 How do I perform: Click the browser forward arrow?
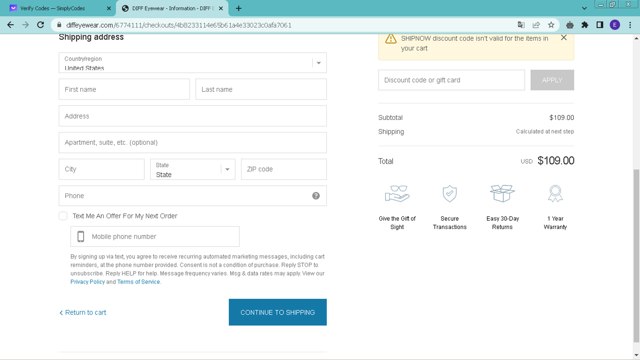click(x=25, y=25)
